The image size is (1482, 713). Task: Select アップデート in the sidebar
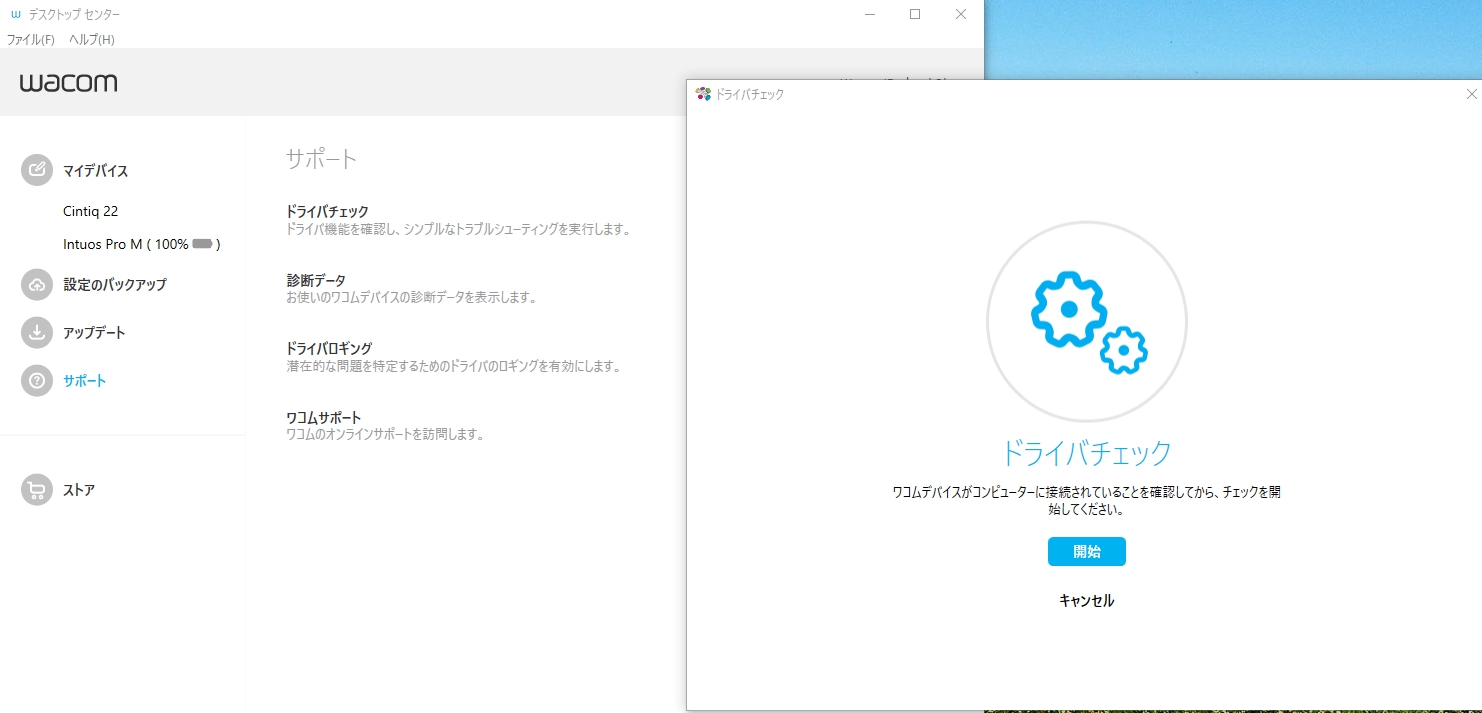[94, 332]
